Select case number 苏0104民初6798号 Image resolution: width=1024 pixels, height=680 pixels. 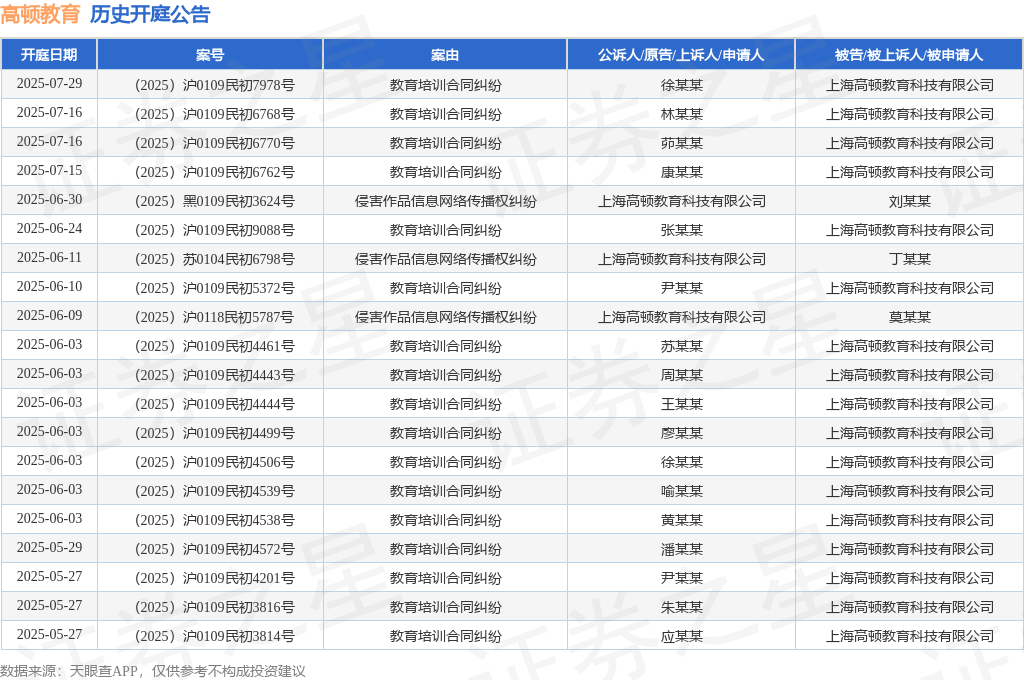[x=215, y=259]
